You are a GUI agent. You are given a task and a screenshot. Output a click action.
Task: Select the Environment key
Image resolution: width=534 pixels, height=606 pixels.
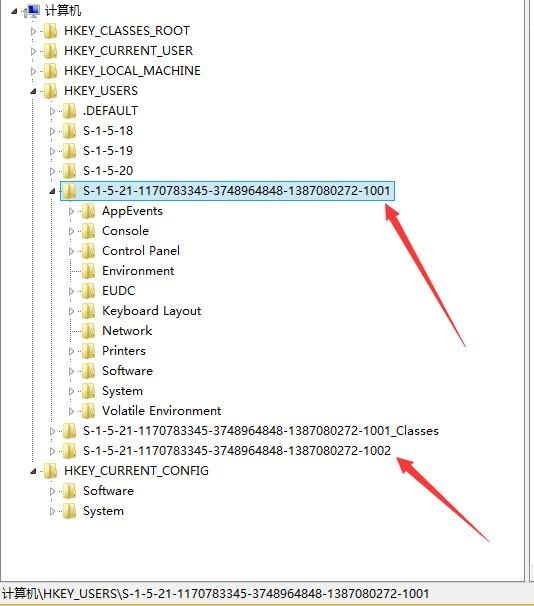click(x=138, y=271)
